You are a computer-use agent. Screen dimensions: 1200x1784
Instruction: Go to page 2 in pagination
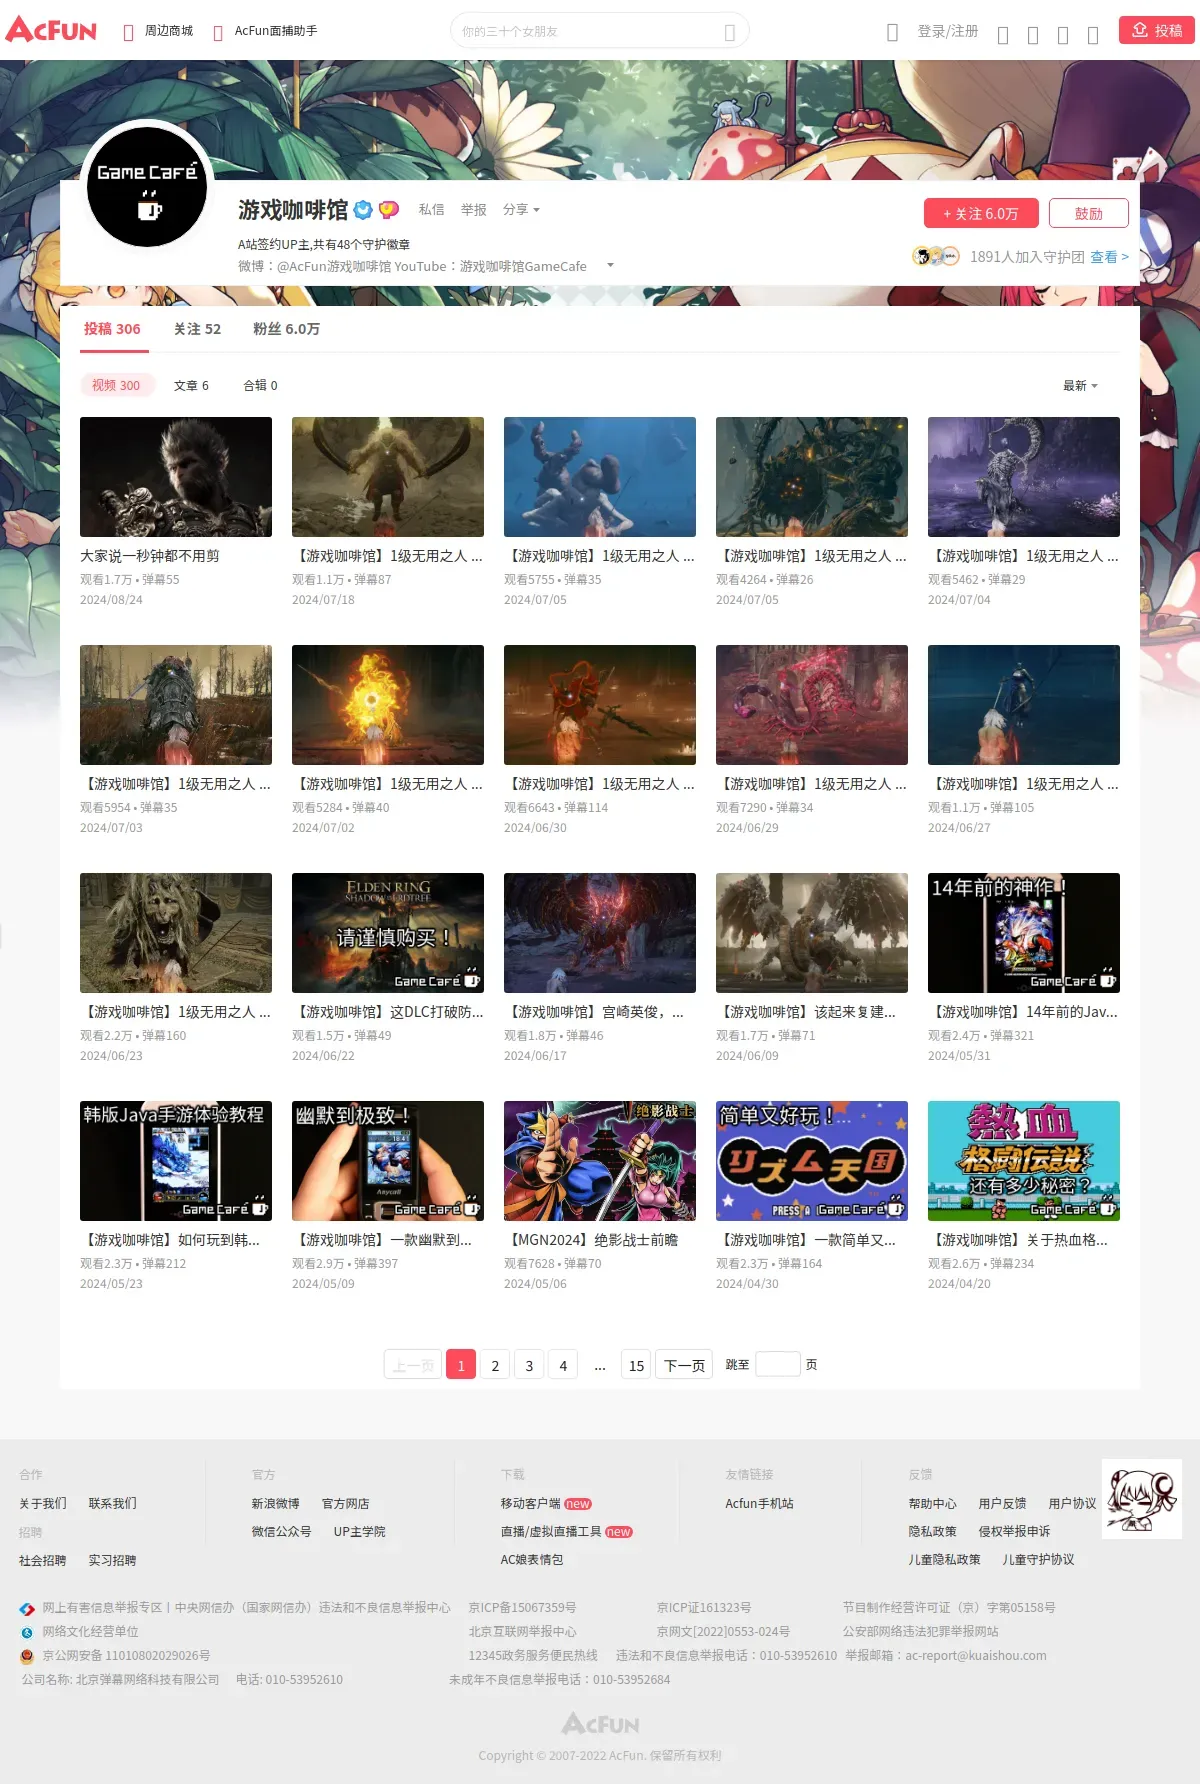click(495, 1365)
